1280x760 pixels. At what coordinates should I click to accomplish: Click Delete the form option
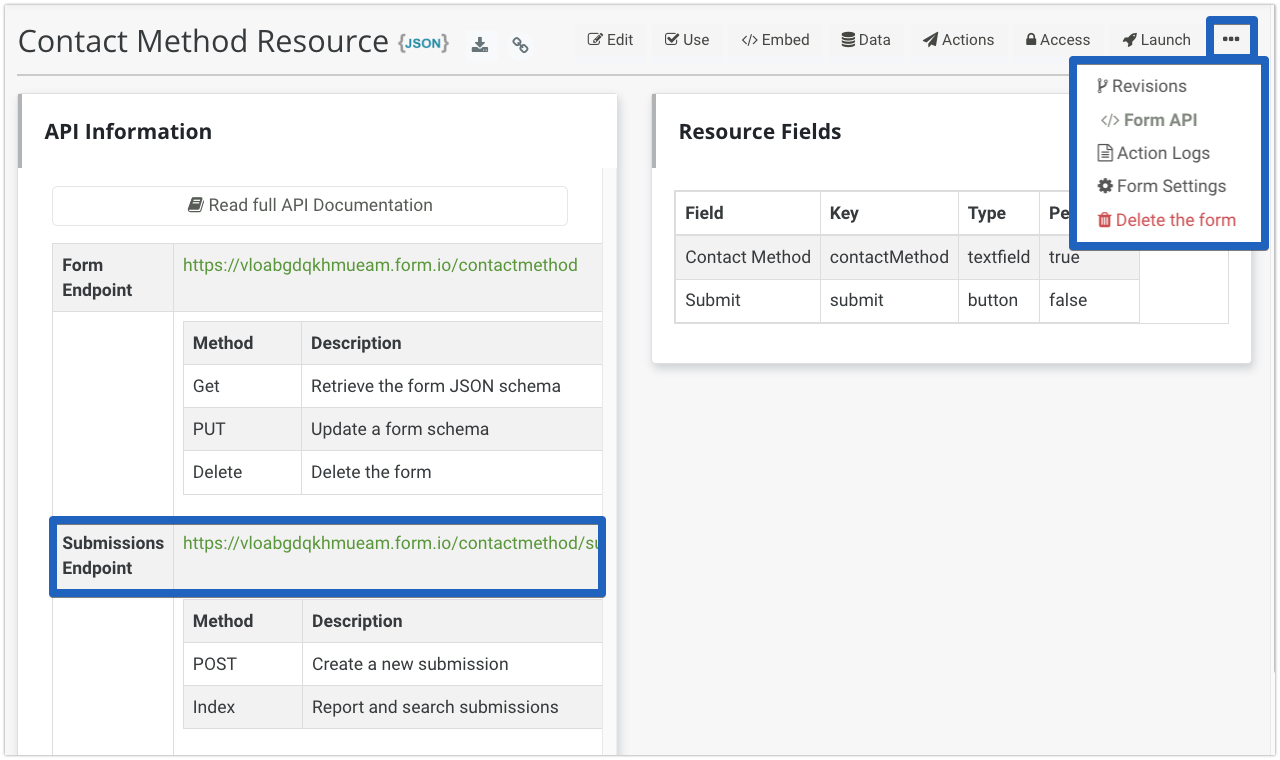1166,220
